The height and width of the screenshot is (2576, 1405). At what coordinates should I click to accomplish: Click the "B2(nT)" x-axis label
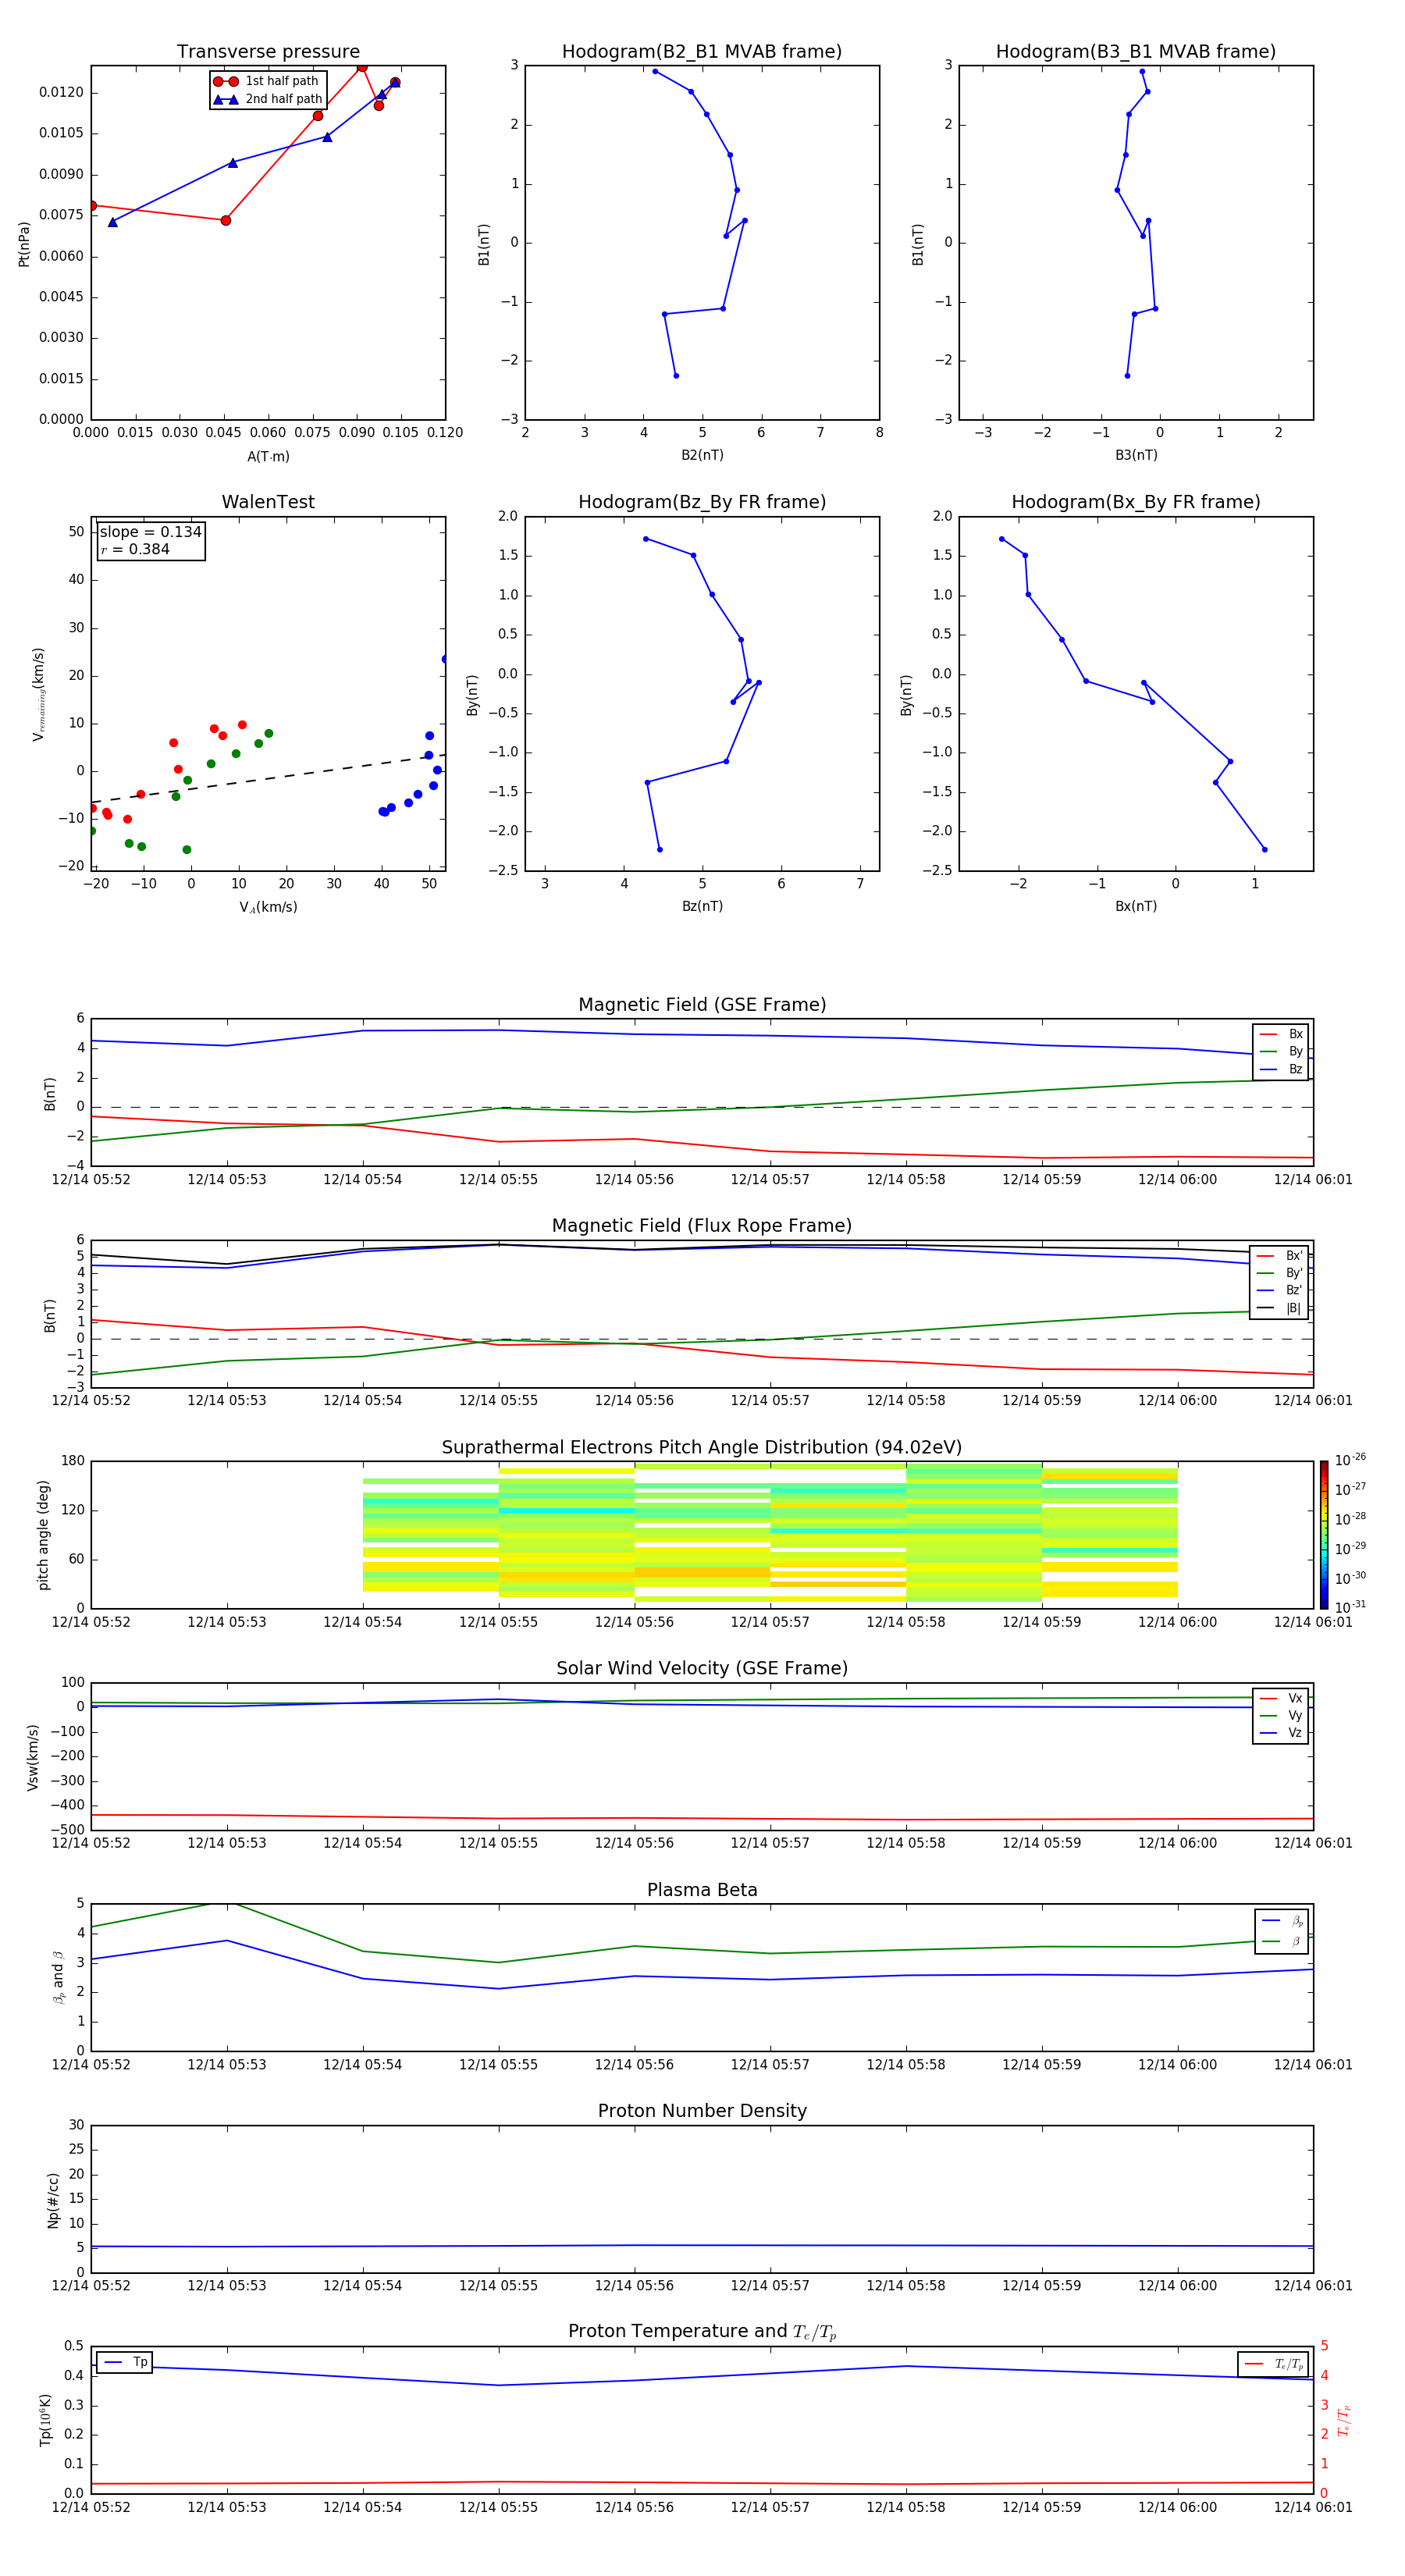coord(702,455)
